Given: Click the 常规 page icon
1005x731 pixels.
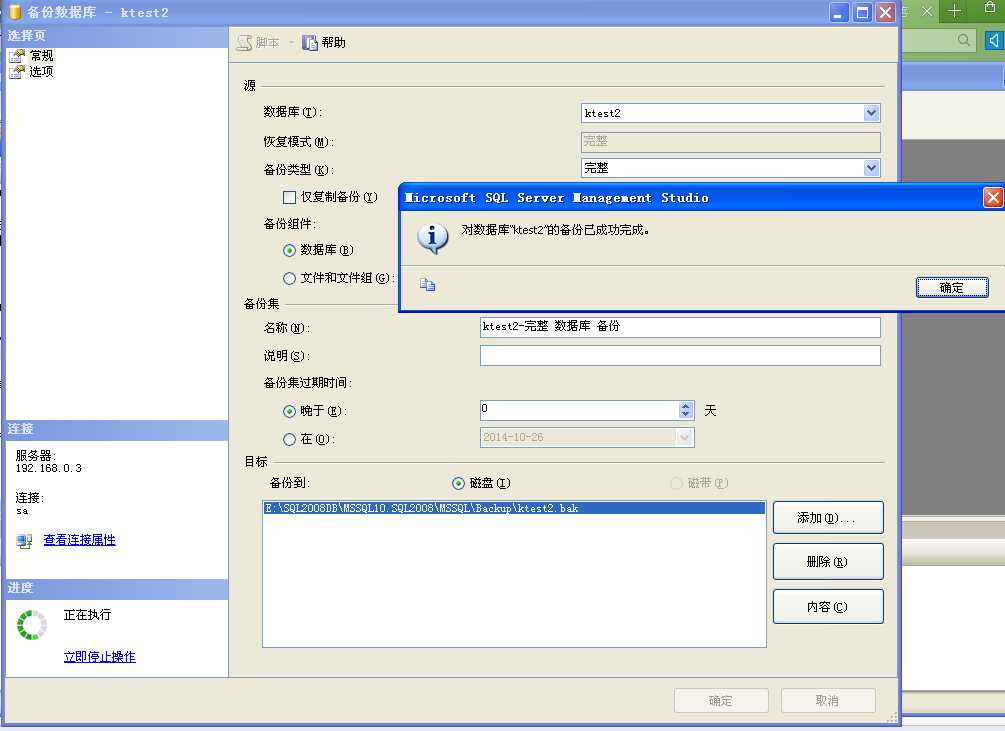Looking at the screenshot, I should pos(17,56).
